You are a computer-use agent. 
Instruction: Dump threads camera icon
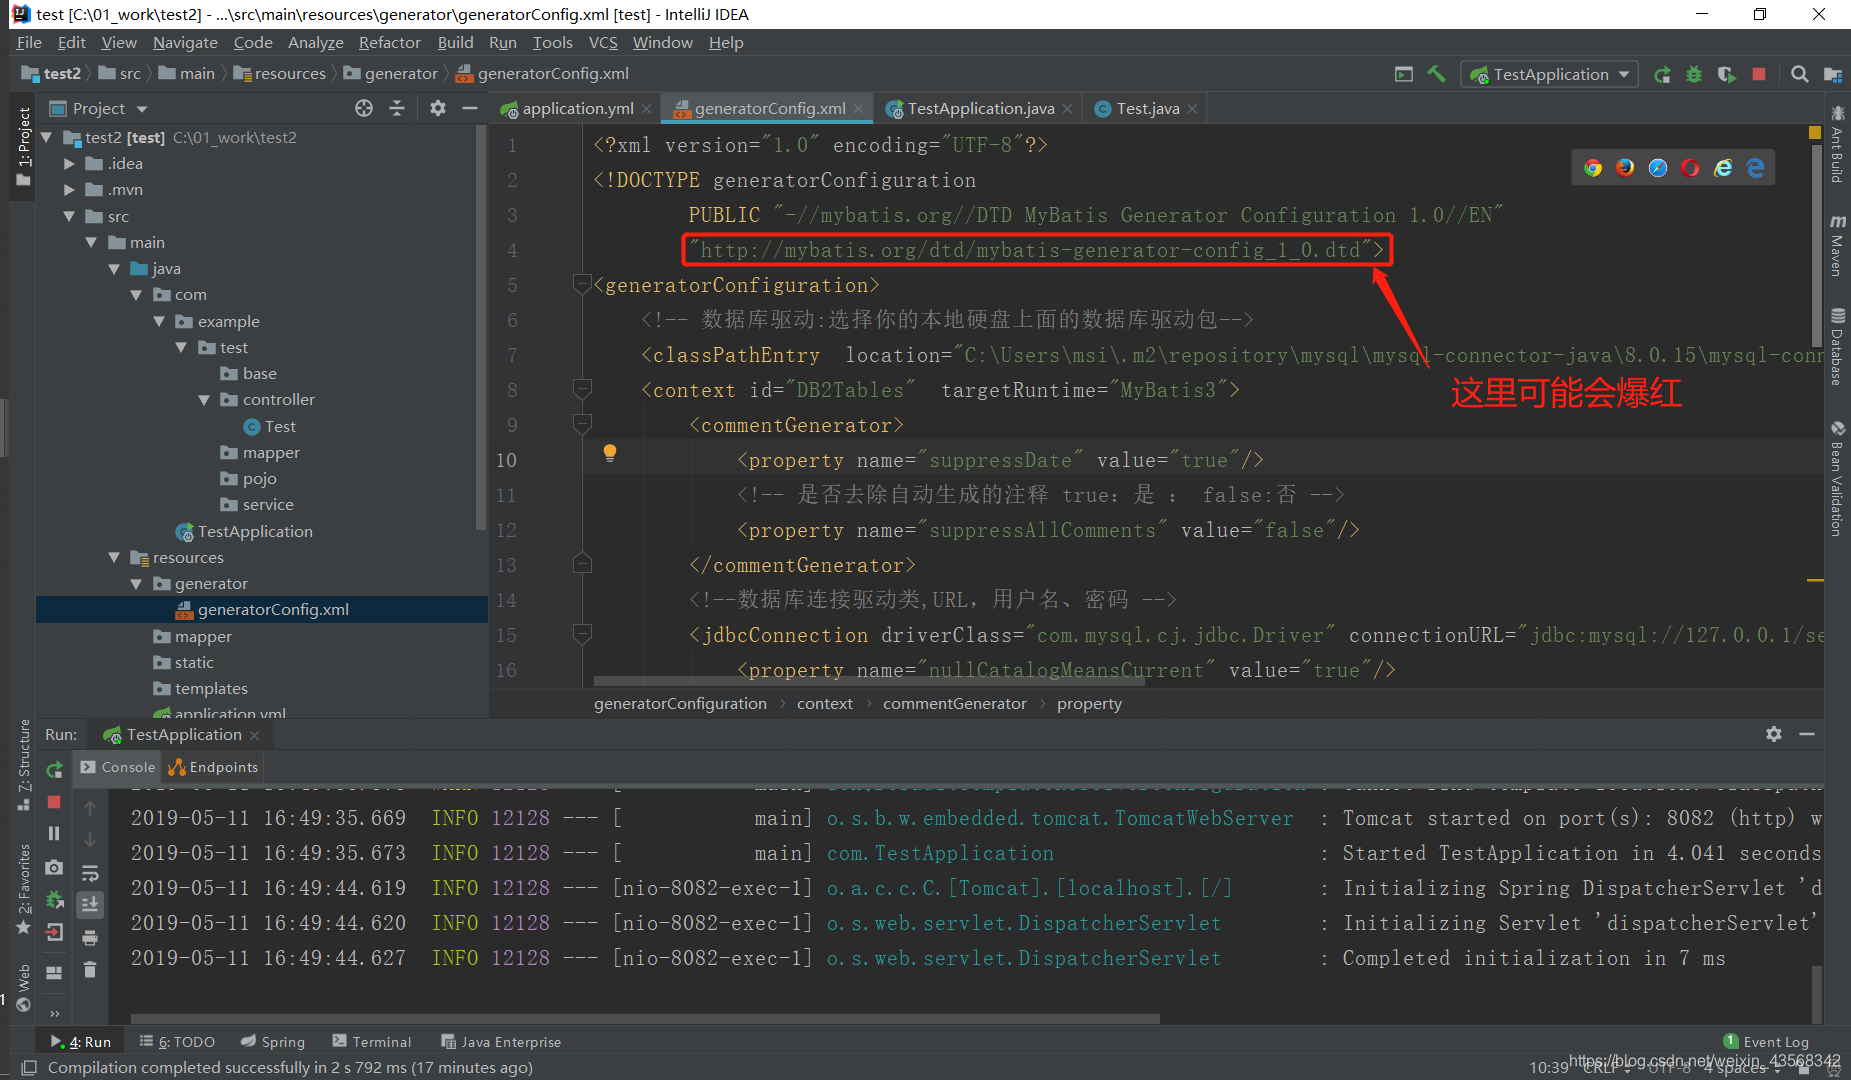tap(54, 867)
